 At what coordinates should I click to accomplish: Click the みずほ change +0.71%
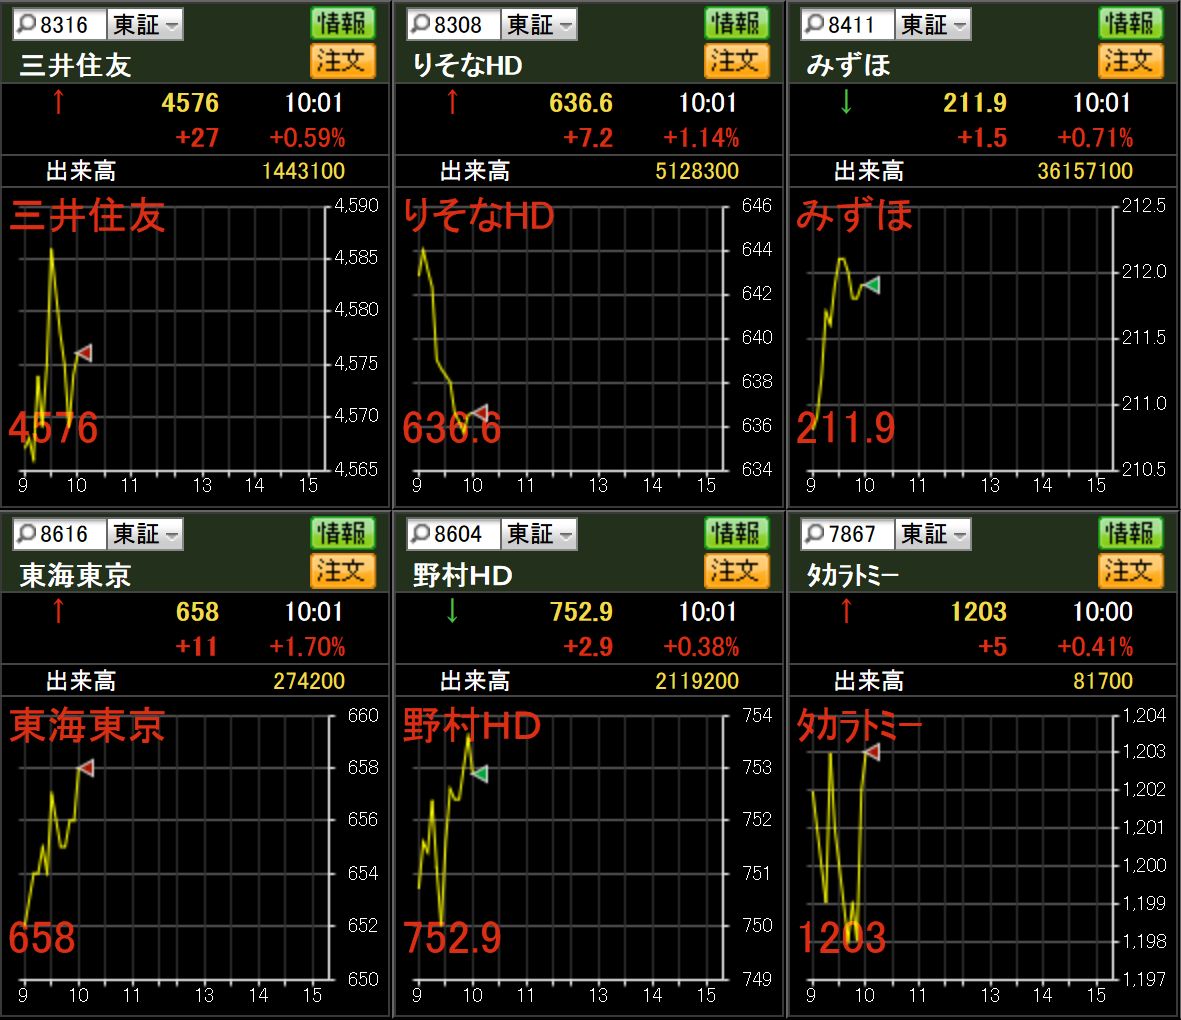[x=1094, y=137]
